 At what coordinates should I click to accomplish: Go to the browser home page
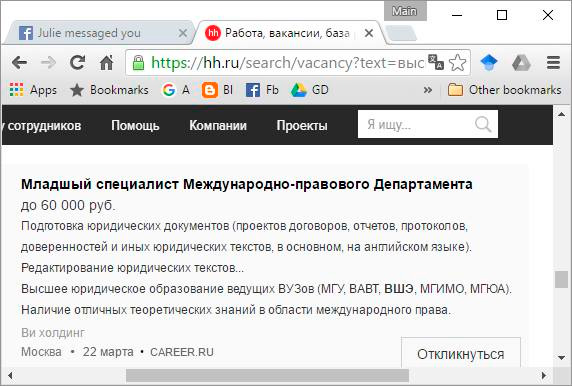click(107, 63)
